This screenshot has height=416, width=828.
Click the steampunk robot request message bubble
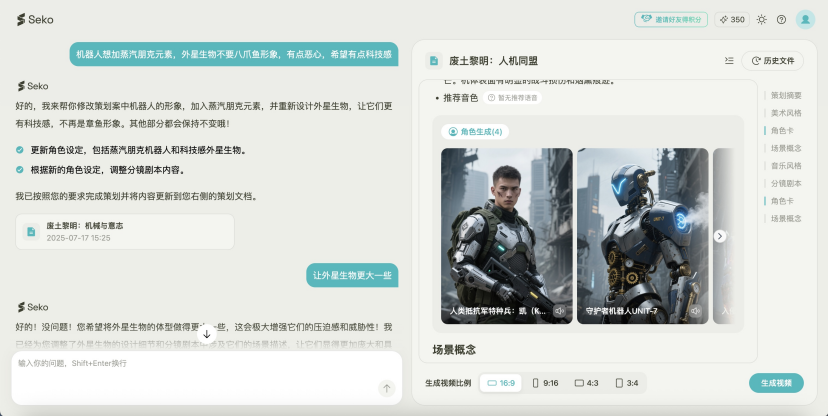(x=234, y=54)
